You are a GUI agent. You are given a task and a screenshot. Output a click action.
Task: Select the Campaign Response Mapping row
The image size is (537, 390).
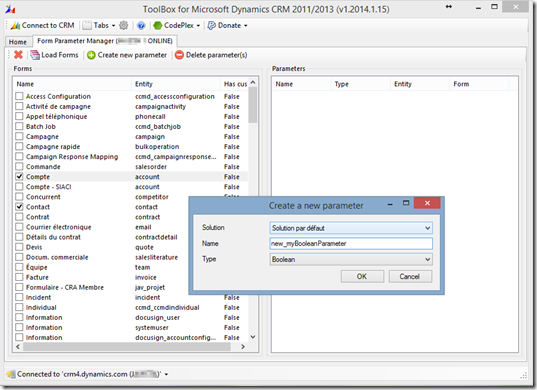[131, 156]
